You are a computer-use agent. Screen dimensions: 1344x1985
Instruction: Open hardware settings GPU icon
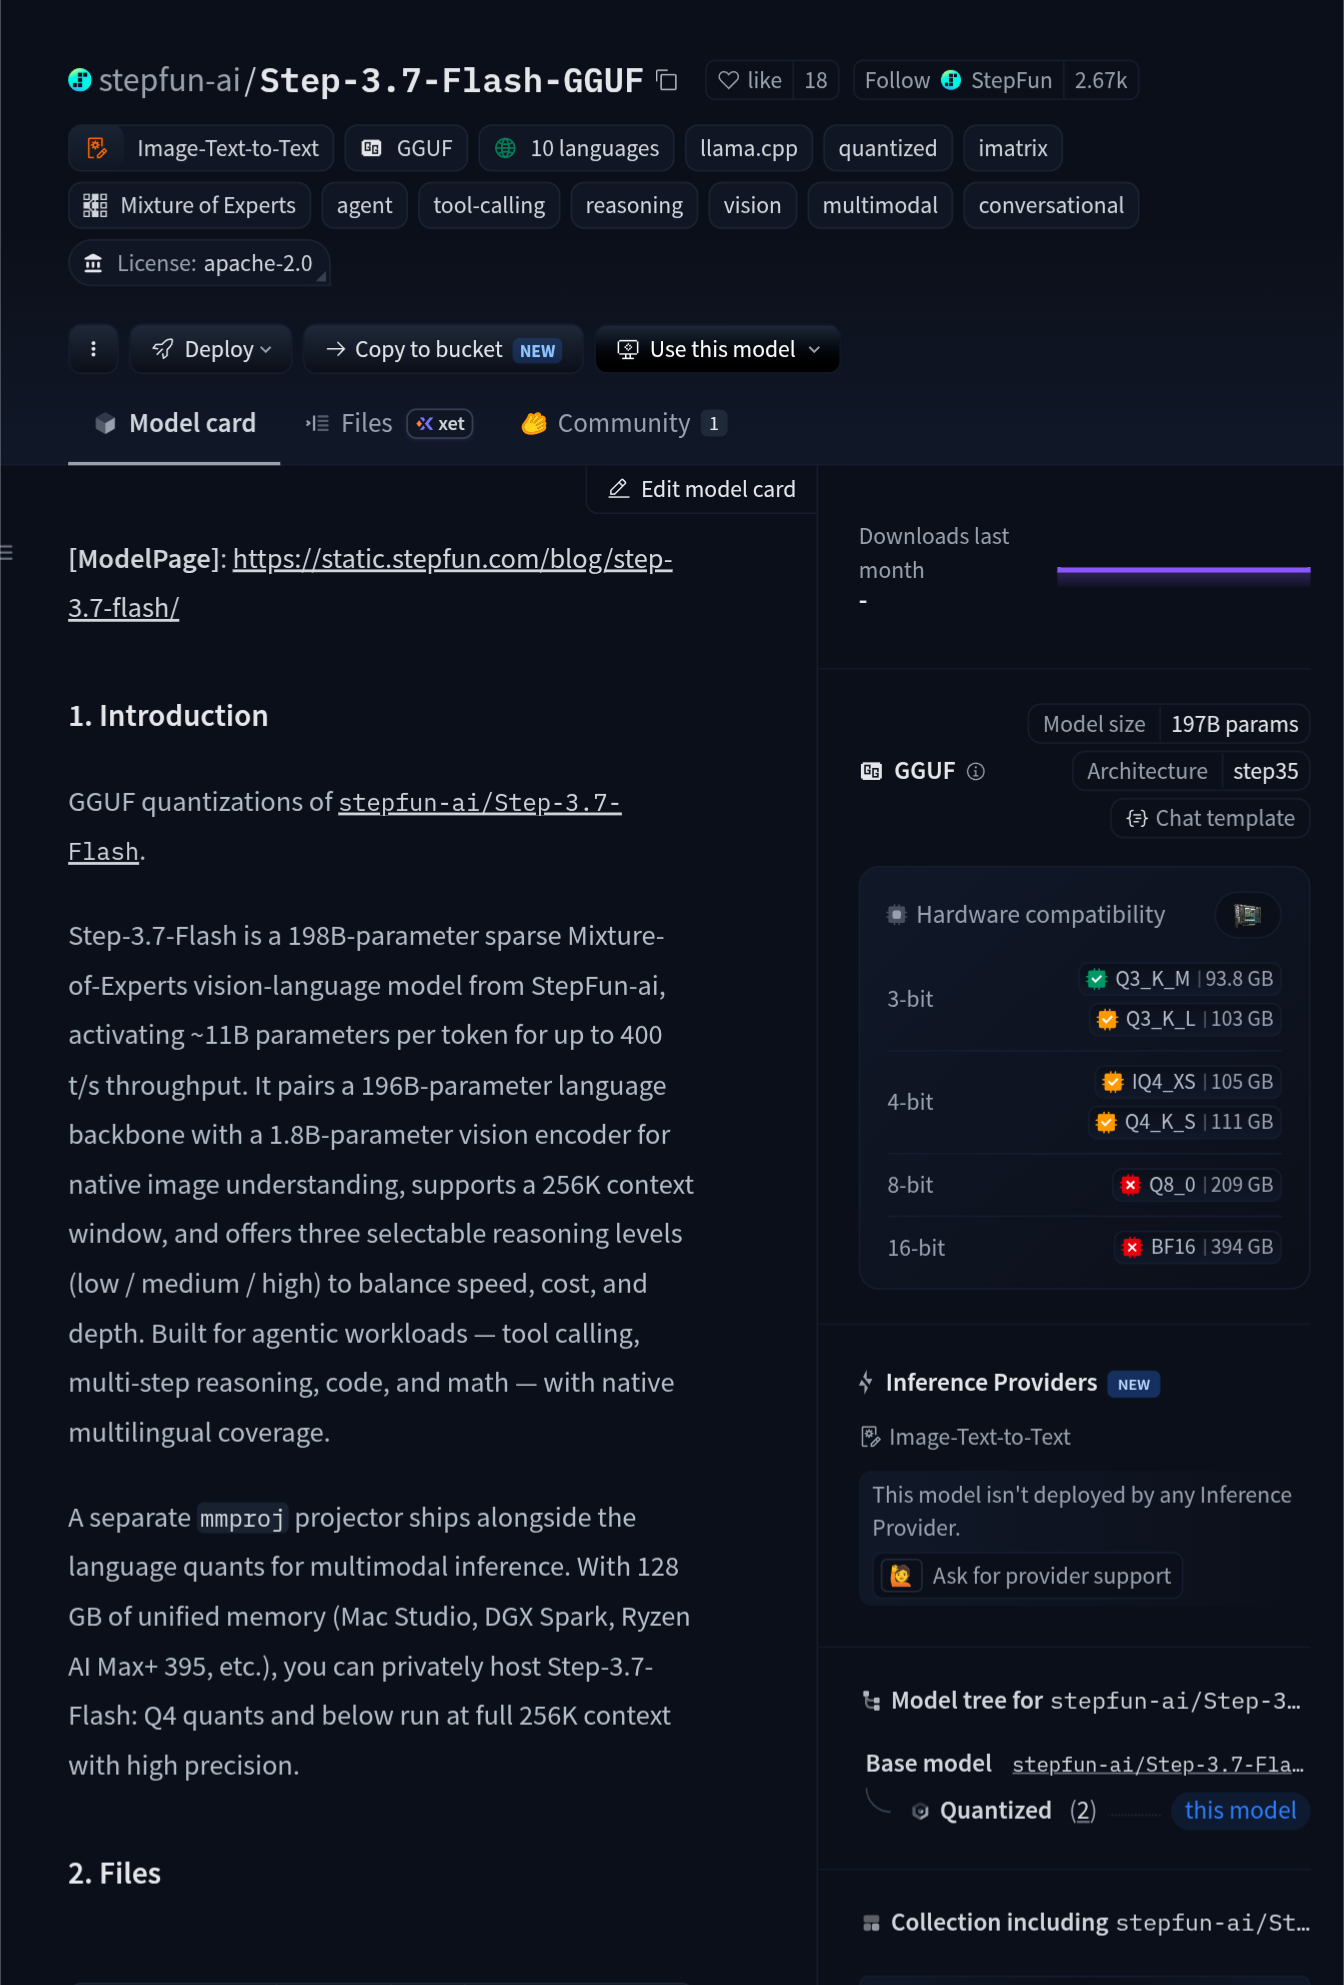[1247, 915]
